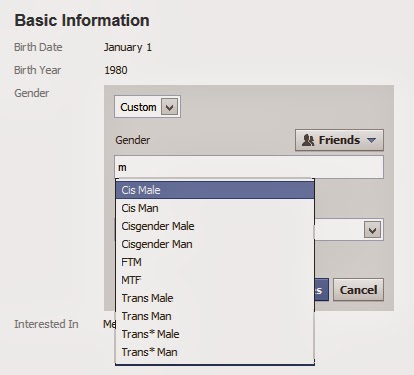Click the friends silhouette icon on privacy button
This screenshot has width=414, height=375.
coord(308,140)
